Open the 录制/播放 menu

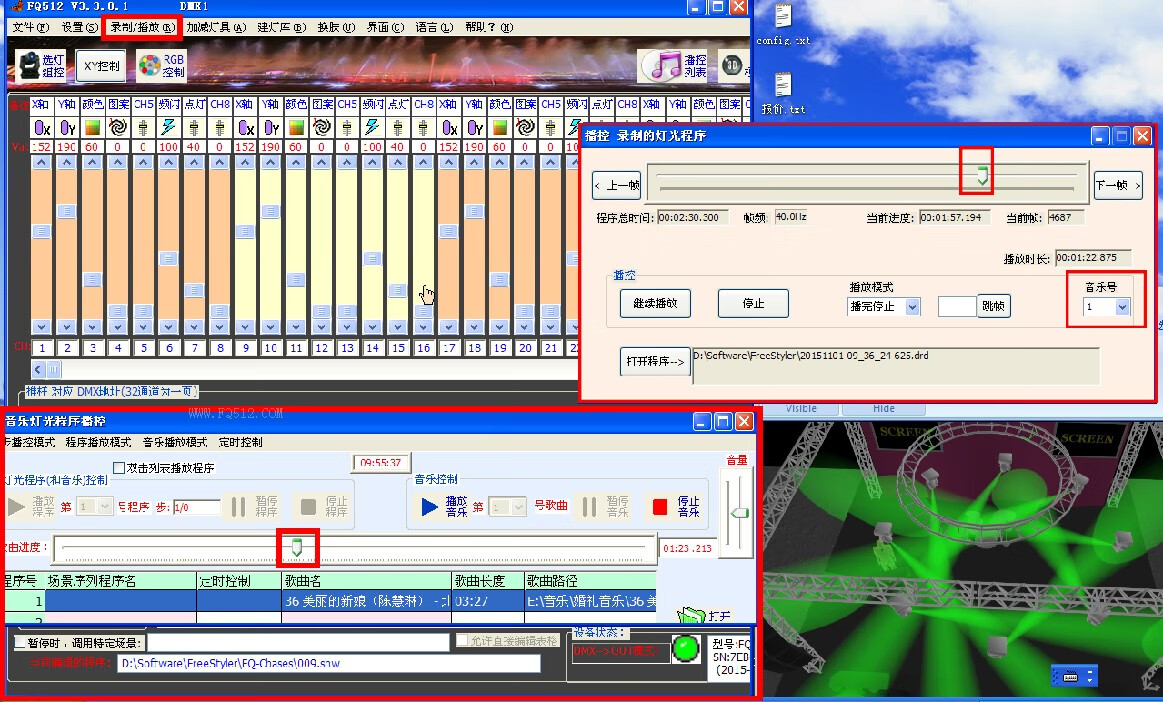(x=141, y=27)
